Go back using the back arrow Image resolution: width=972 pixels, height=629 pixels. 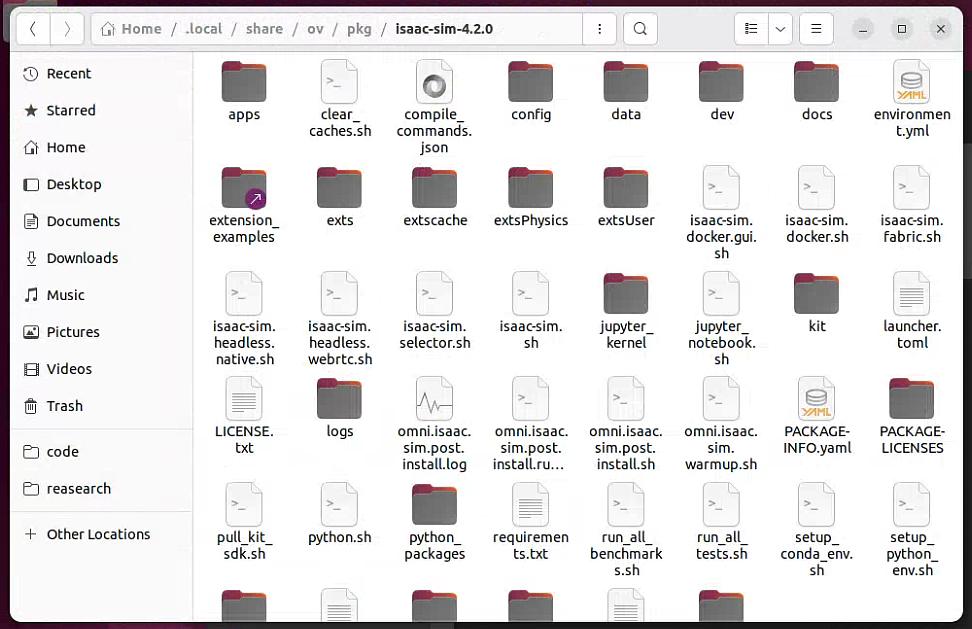click(33, 29)
